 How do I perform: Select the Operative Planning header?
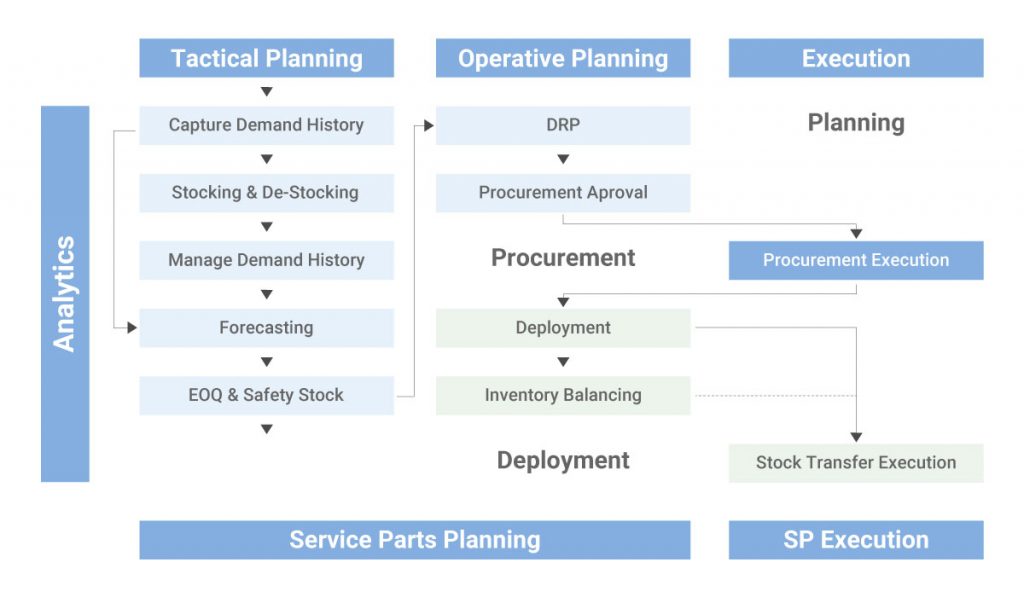click(x=563, y=58)
